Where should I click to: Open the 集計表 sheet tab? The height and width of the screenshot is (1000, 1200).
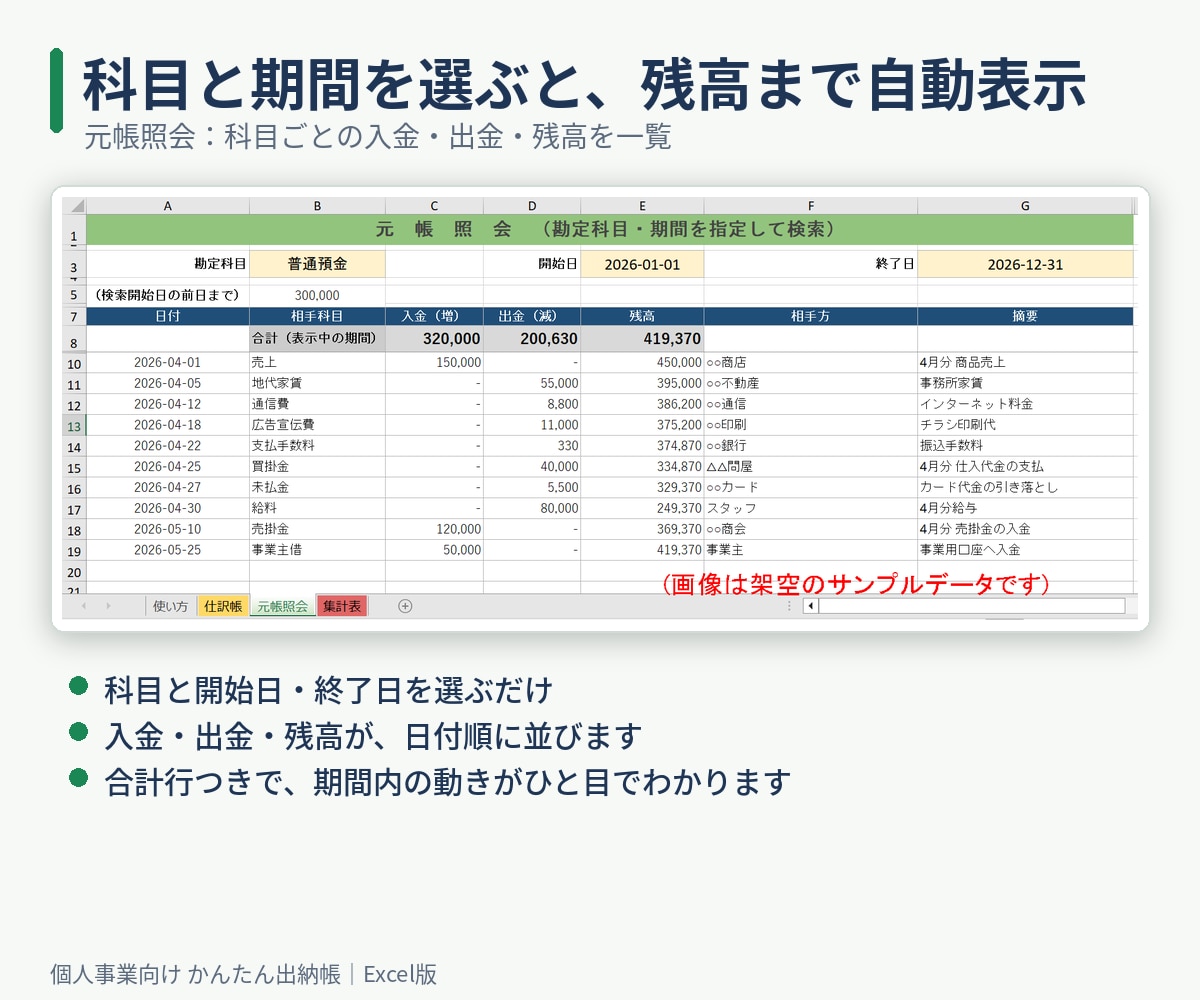pos(342,606)
